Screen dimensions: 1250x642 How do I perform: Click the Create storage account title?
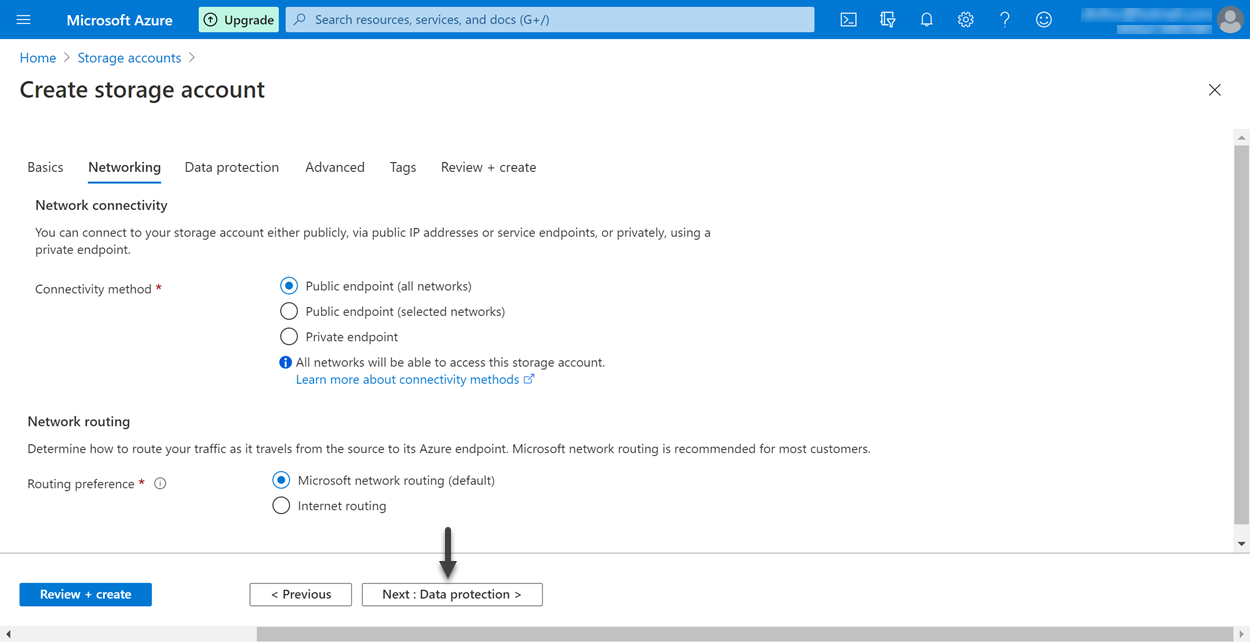click(x=142, y=90)
